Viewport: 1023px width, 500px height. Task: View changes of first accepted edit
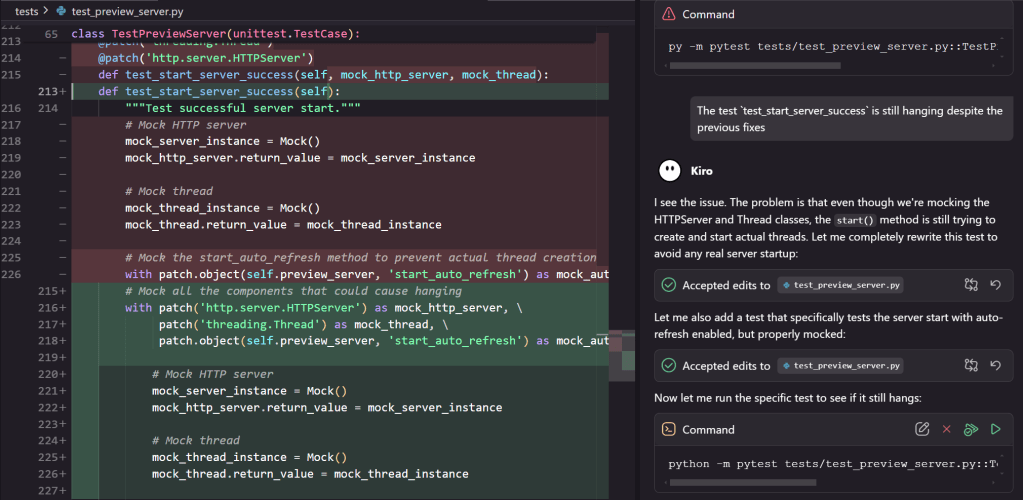tap(970, 285)
